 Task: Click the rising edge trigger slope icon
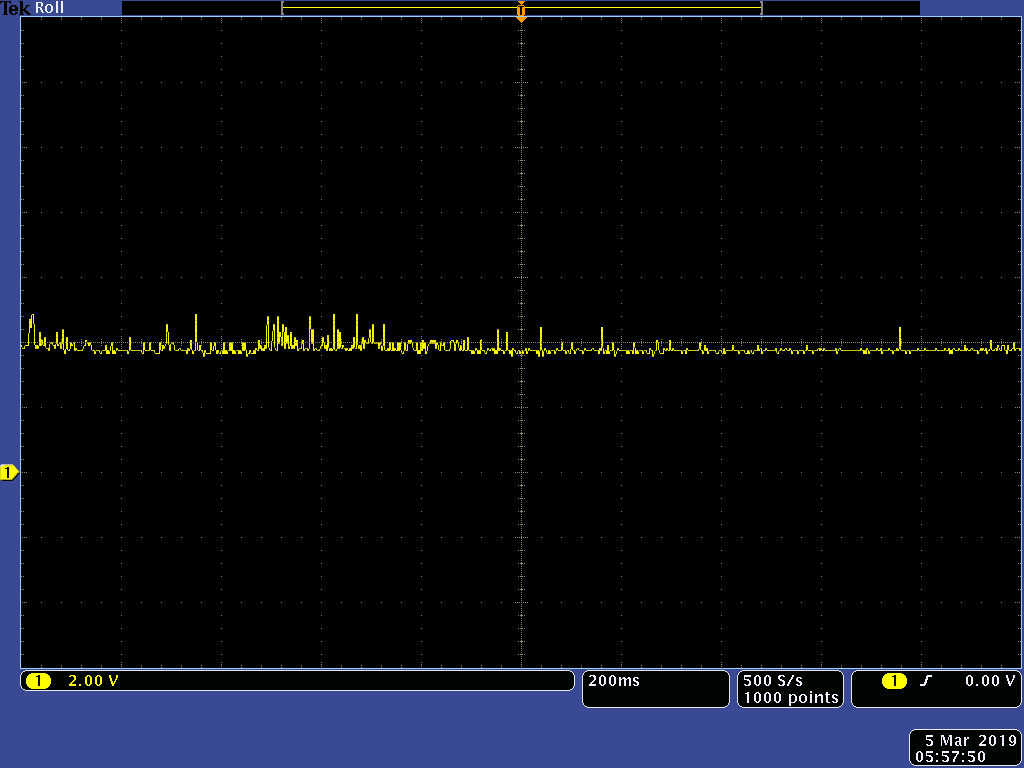tap(925, 681)
